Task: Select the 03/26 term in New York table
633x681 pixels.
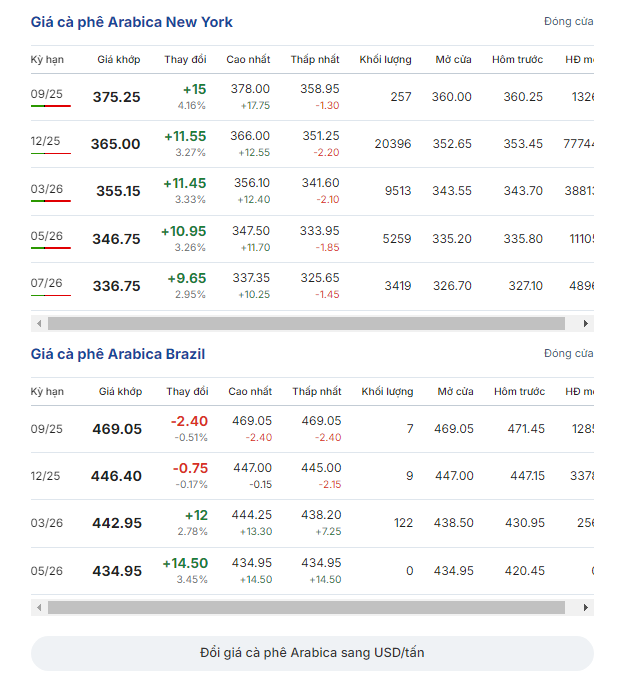Action: 46,189
